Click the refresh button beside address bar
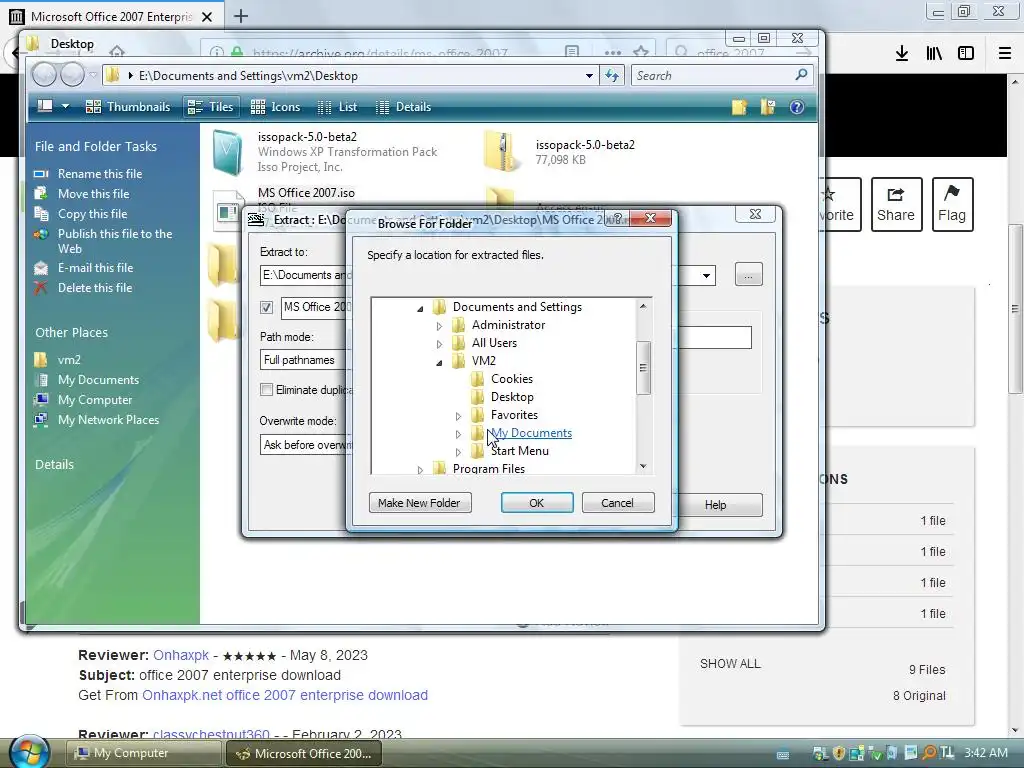 [612, 76]
